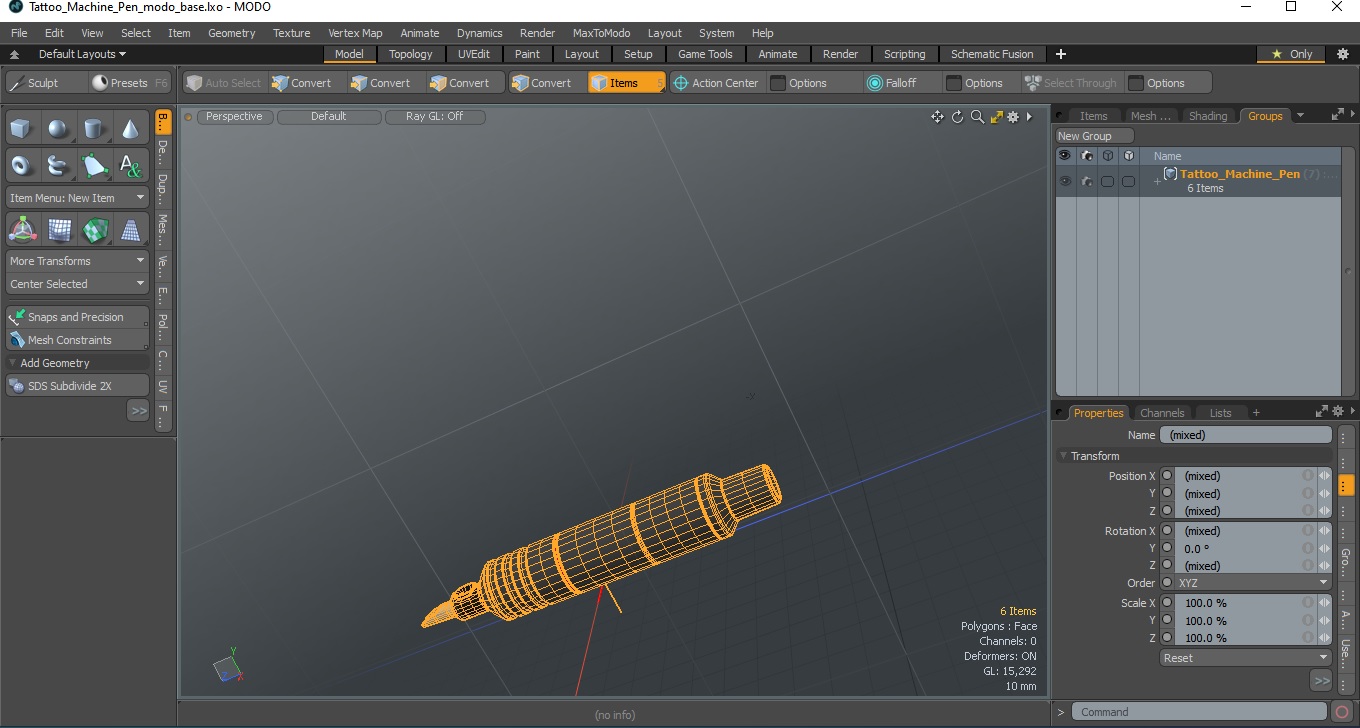Open the Item Menu: New Item dropdown
Viewport: 1360px width, 728px height.
77,198
